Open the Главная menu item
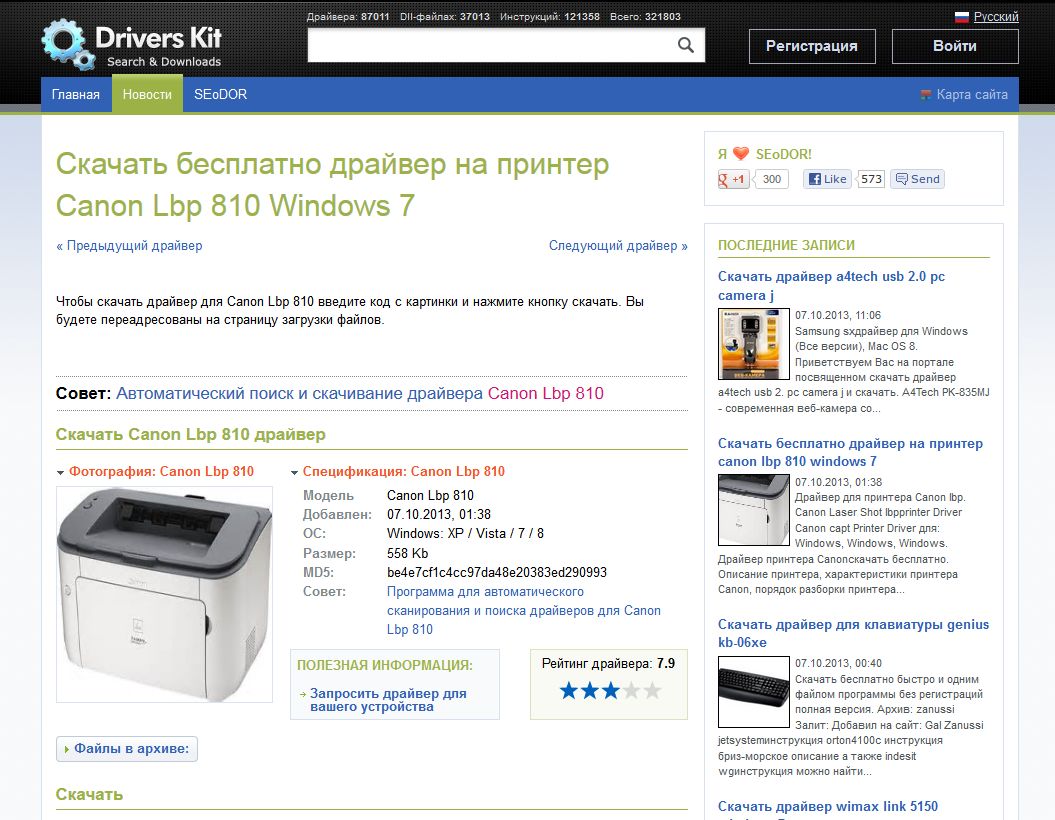Viewport: 1055px width, 820px height. 76,95
